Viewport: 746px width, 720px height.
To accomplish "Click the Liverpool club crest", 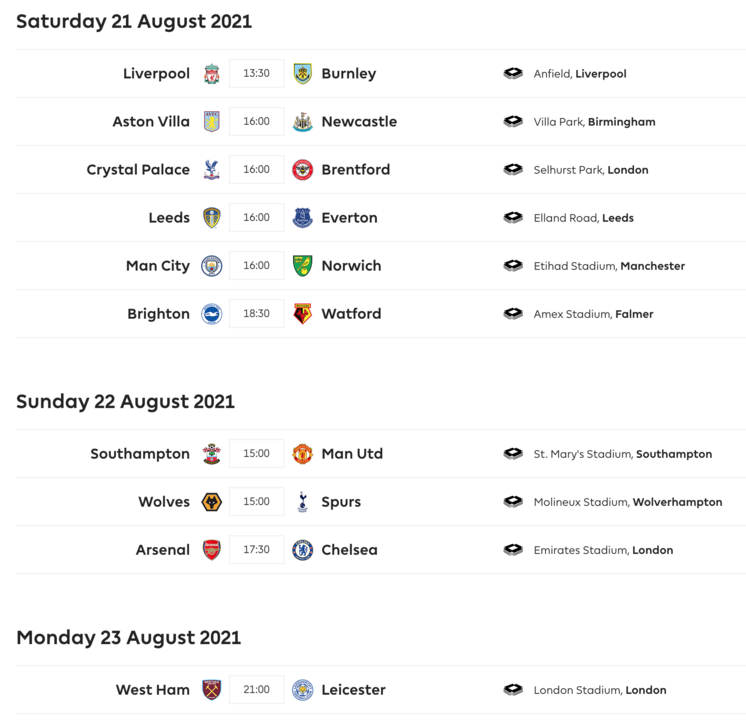I will coord(211,74).
